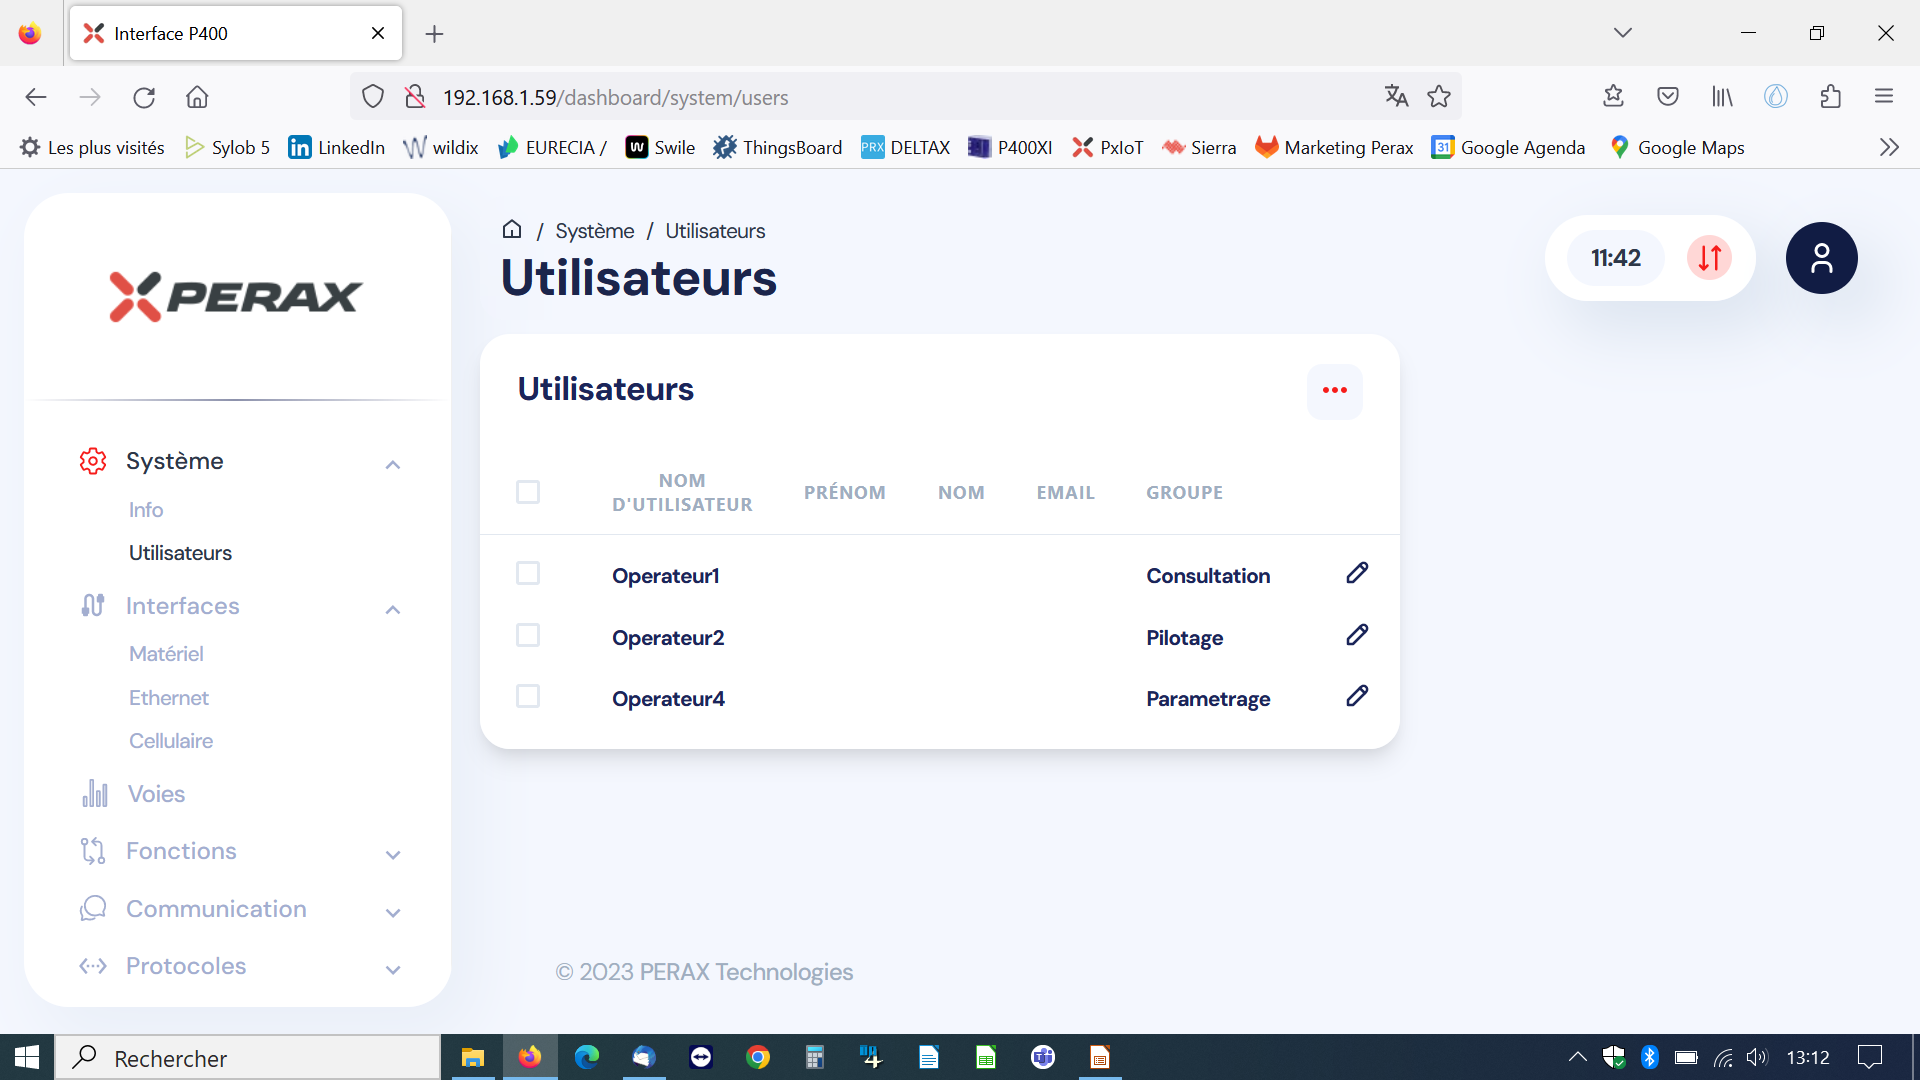Toggle checkbox for Operateur1 row
The height and width of the screenshot is (1080, 1920).
pyautogui.click(x=527, y=572)
